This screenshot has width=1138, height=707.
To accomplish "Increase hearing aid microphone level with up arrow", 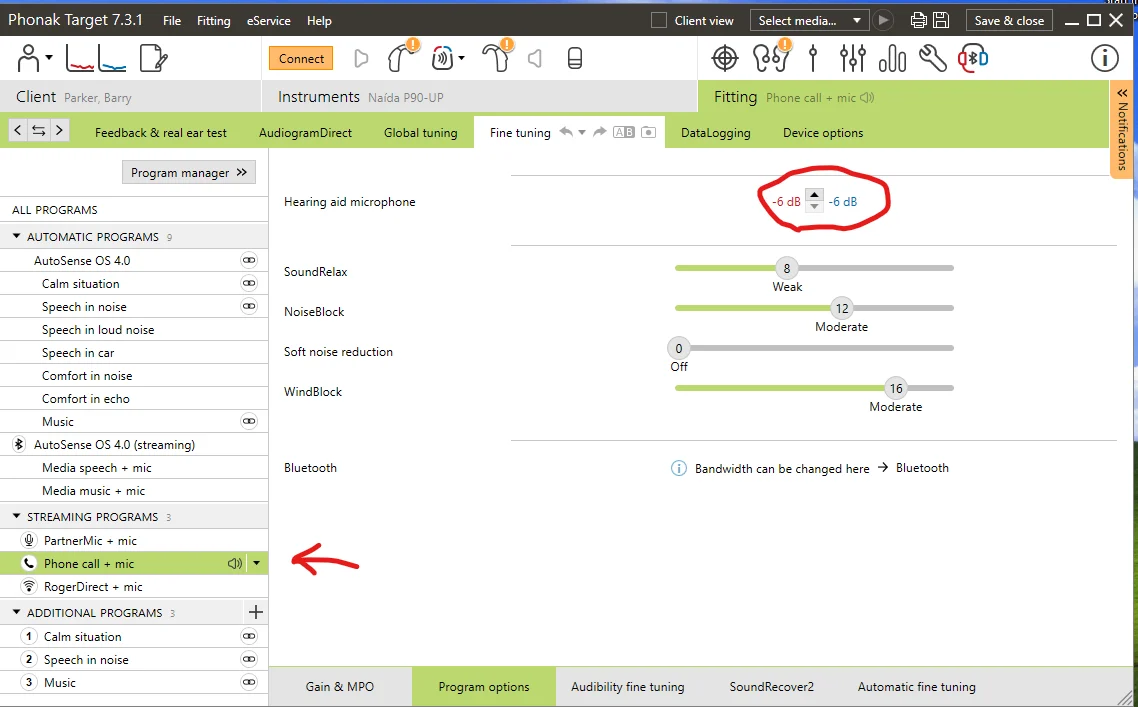I will pos(814,195).
